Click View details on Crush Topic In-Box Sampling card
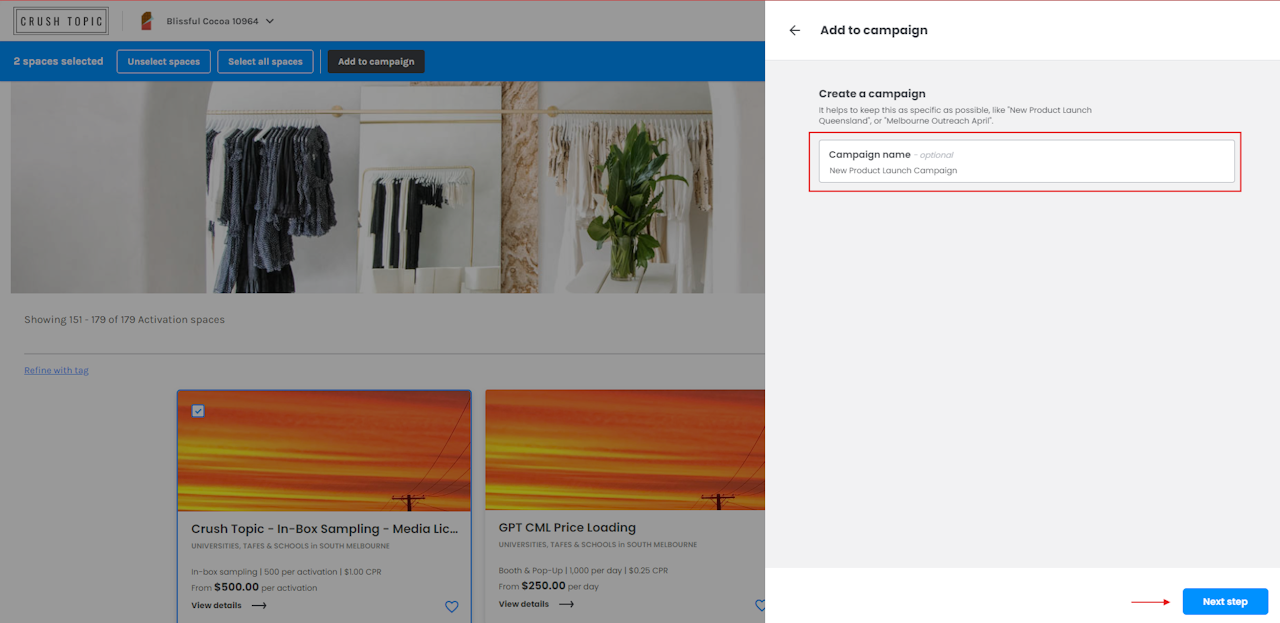 tap(229, 605)
